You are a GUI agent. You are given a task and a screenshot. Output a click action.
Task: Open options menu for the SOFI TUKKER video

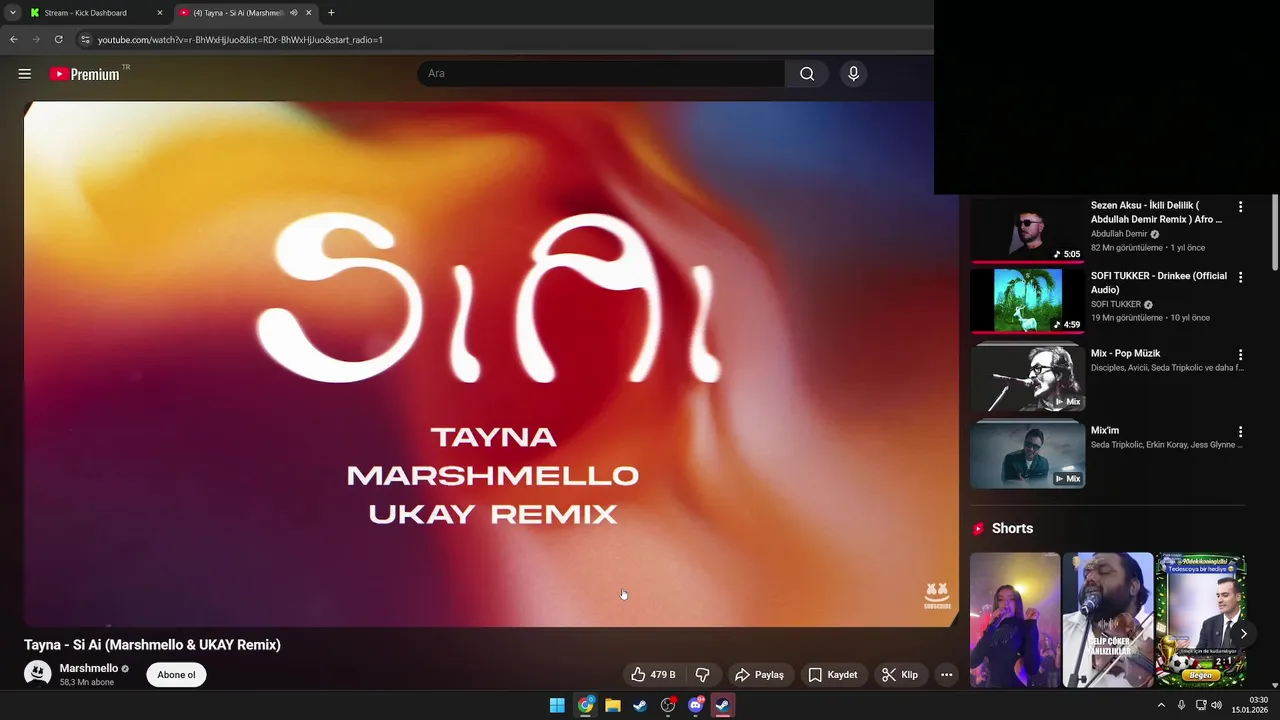1240,277
